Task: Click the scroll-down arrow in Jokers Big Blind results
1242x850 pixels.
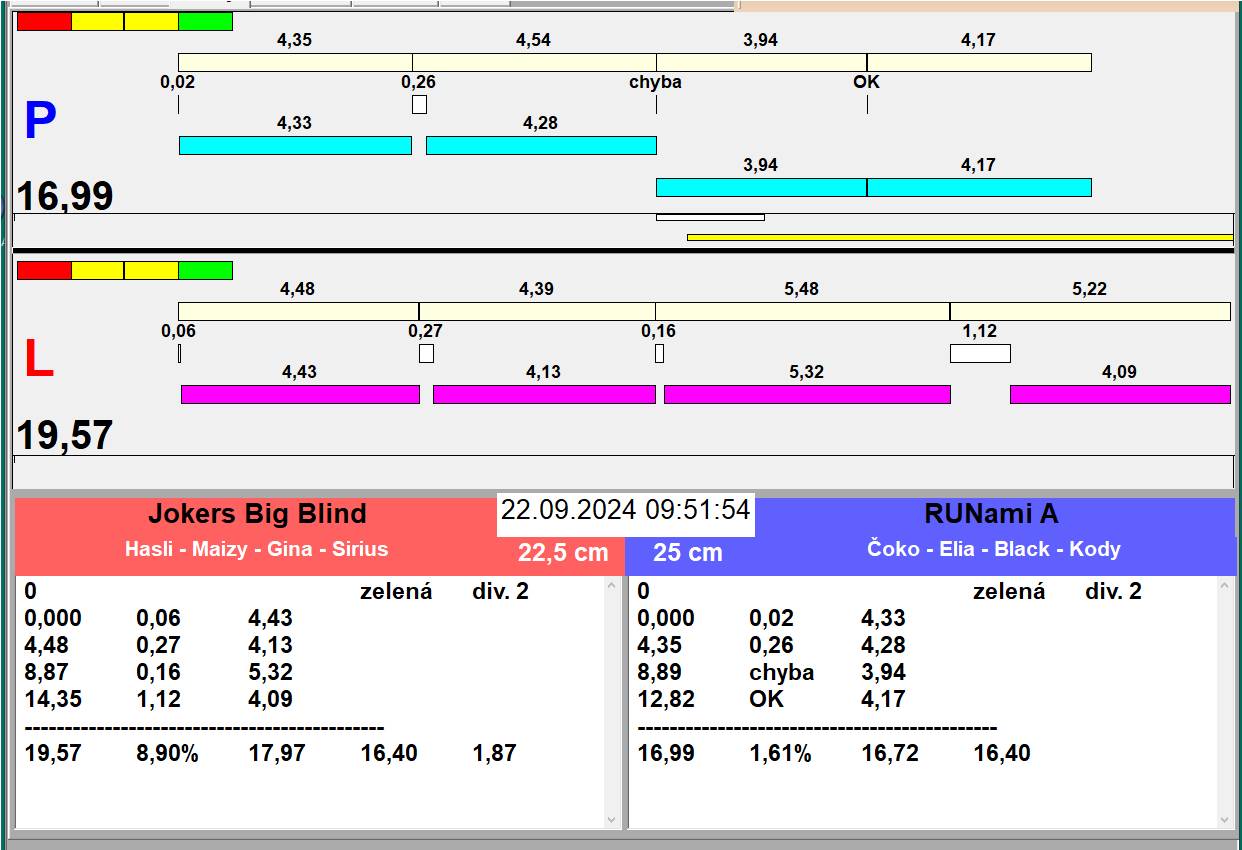Action: click(x=612, y=819)
